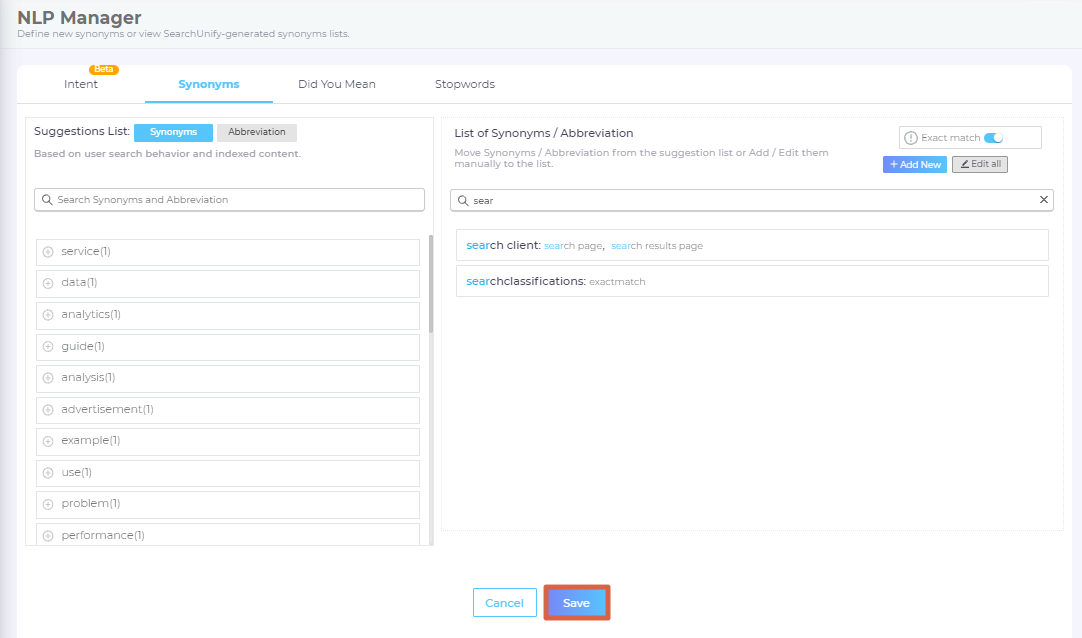Click the 'advertisement(1)' suggestion text
Image resolution: width=1082 pixels, height=638 pixels.
[107, 410]
